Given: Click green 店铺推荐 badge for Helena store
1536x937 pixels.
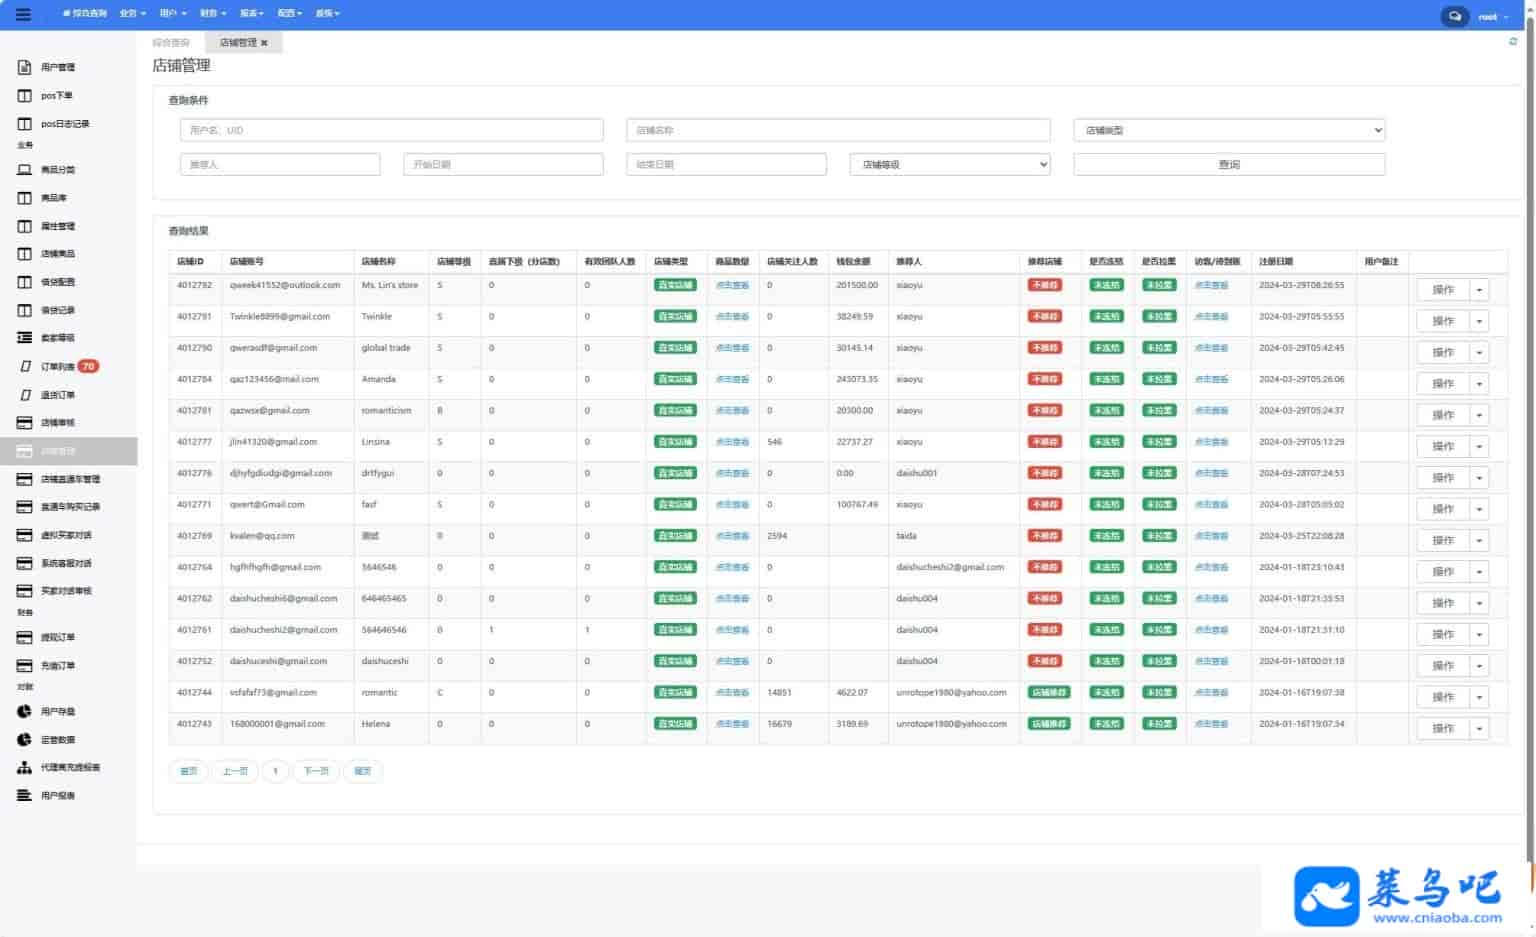Looking at the screenshot, I should [x=1048, y=724].
